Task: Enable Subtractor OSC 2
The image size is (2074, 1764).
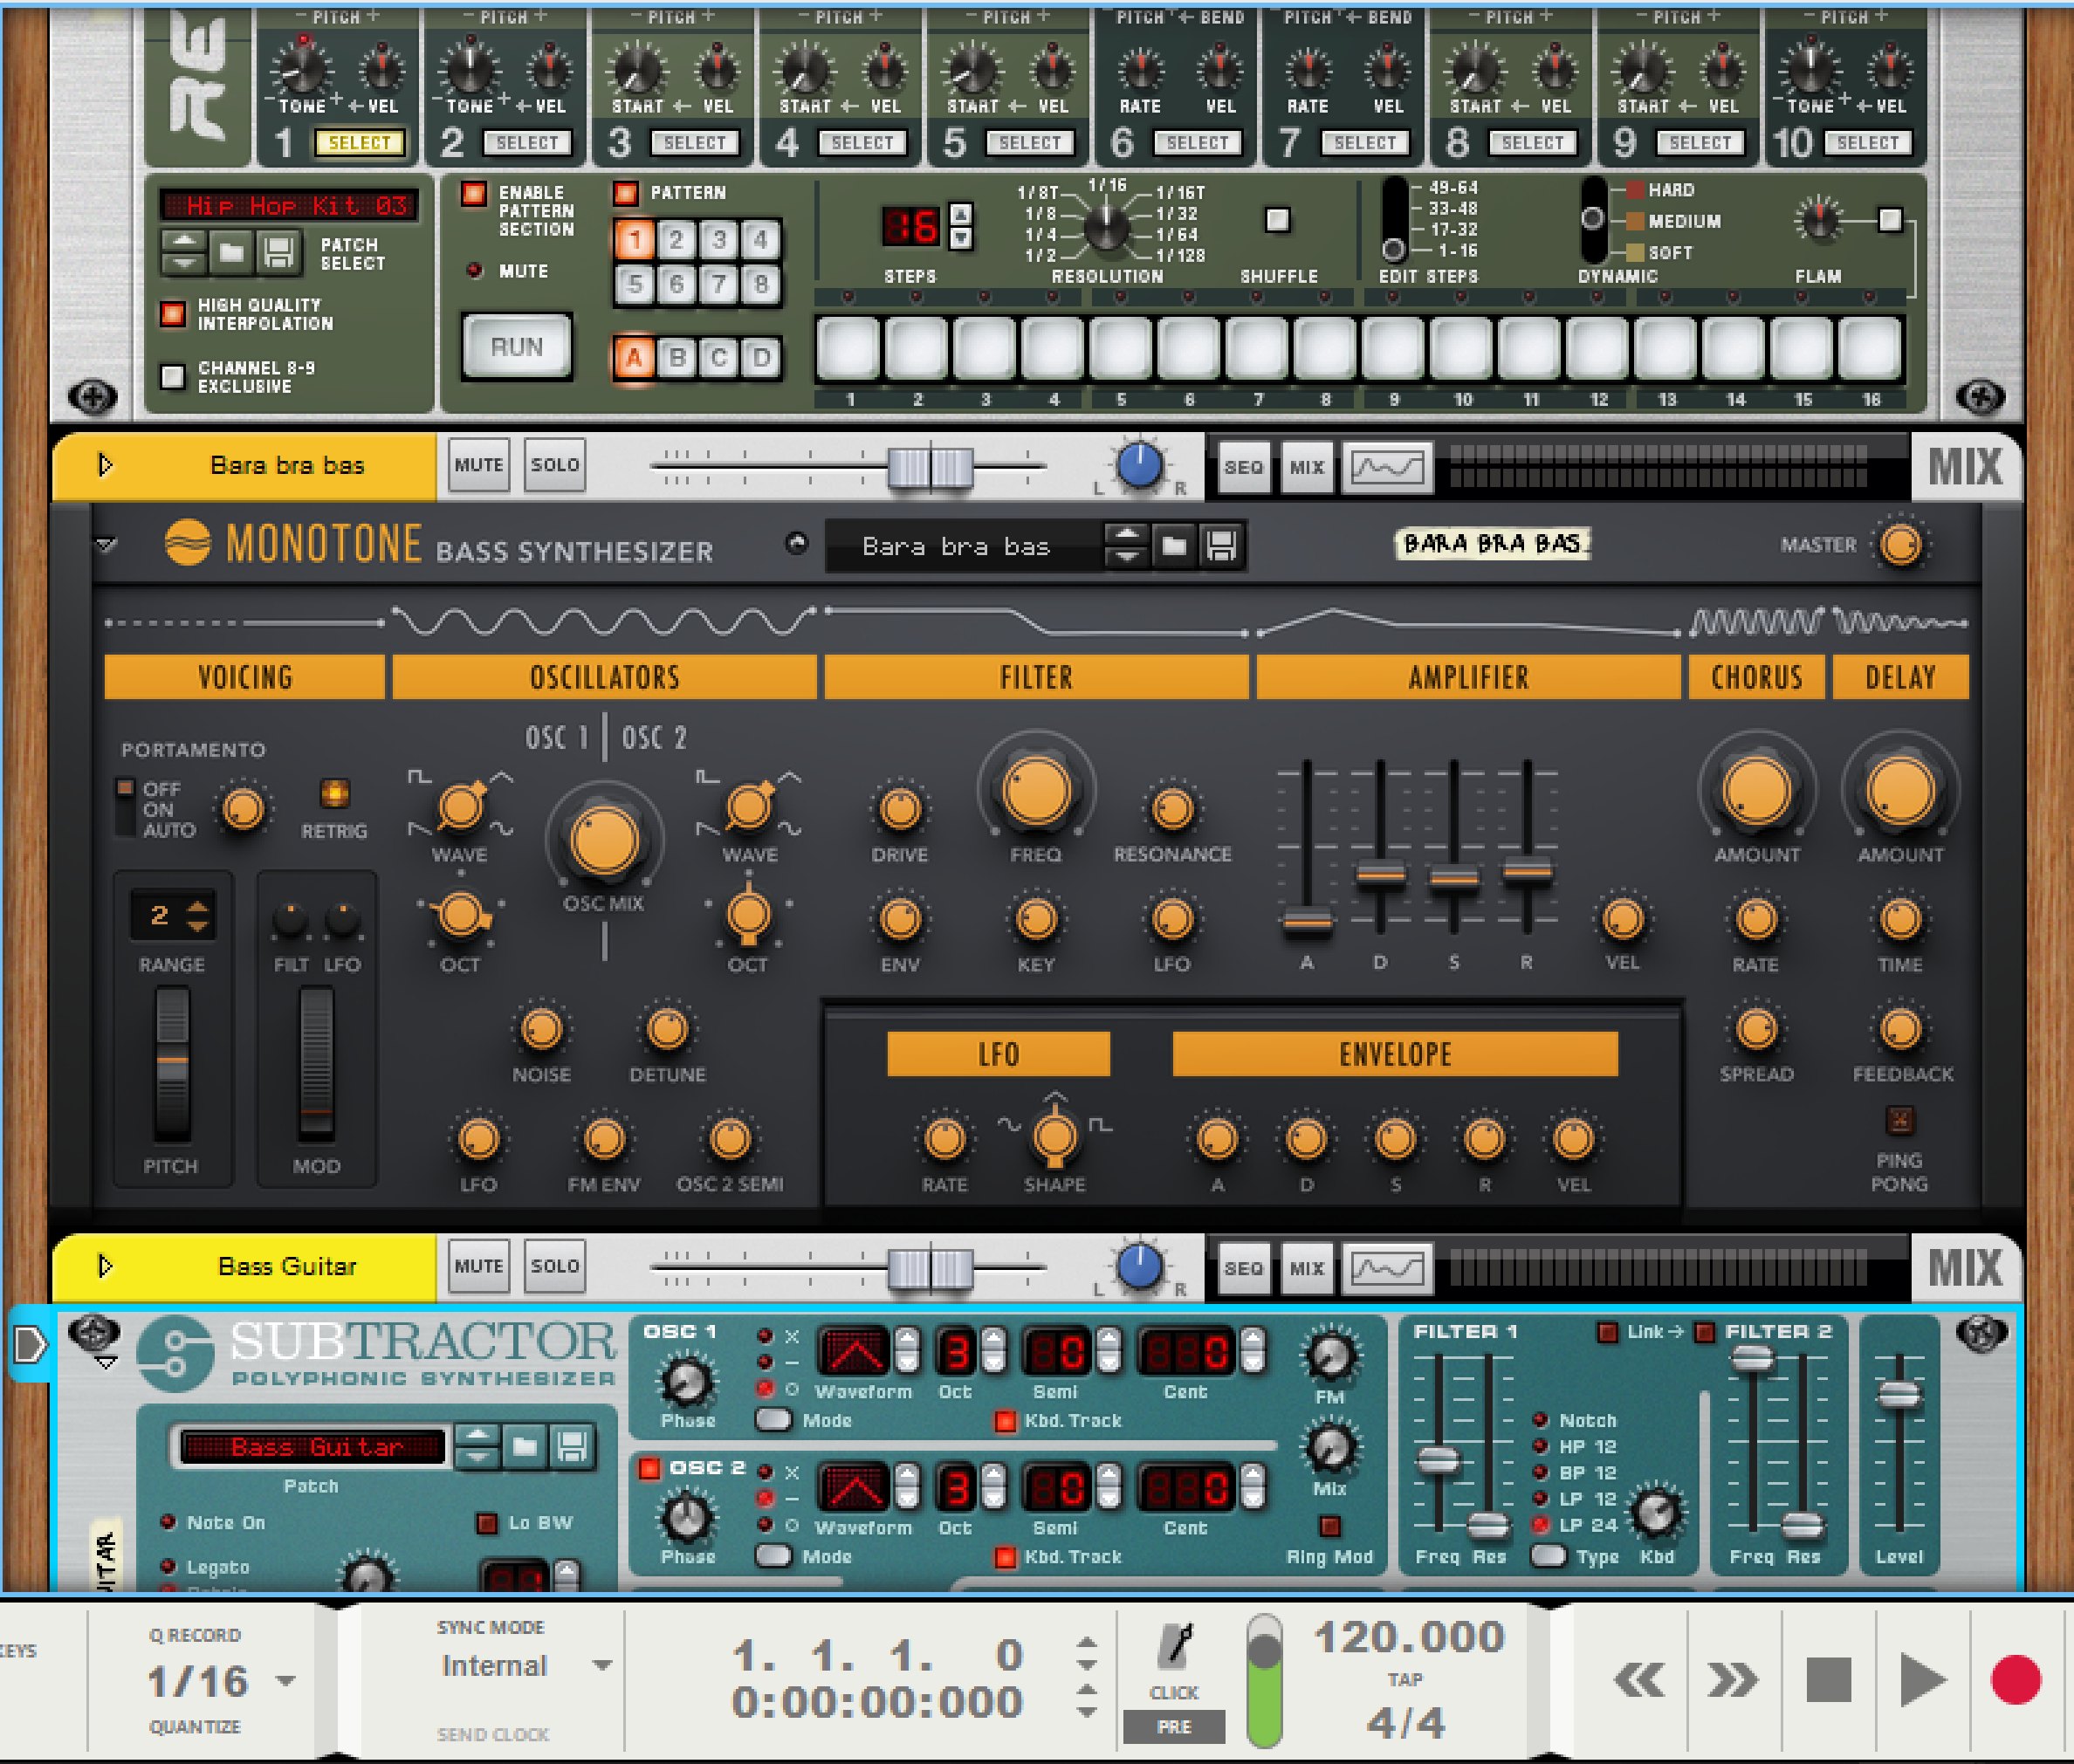Action: (x=649, y=1467)
